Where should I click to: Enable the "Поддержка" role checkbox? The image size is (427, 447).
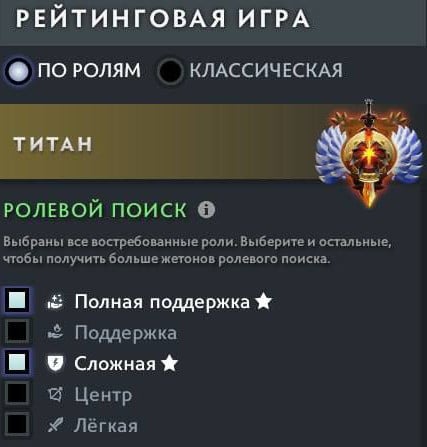point(17,331)
